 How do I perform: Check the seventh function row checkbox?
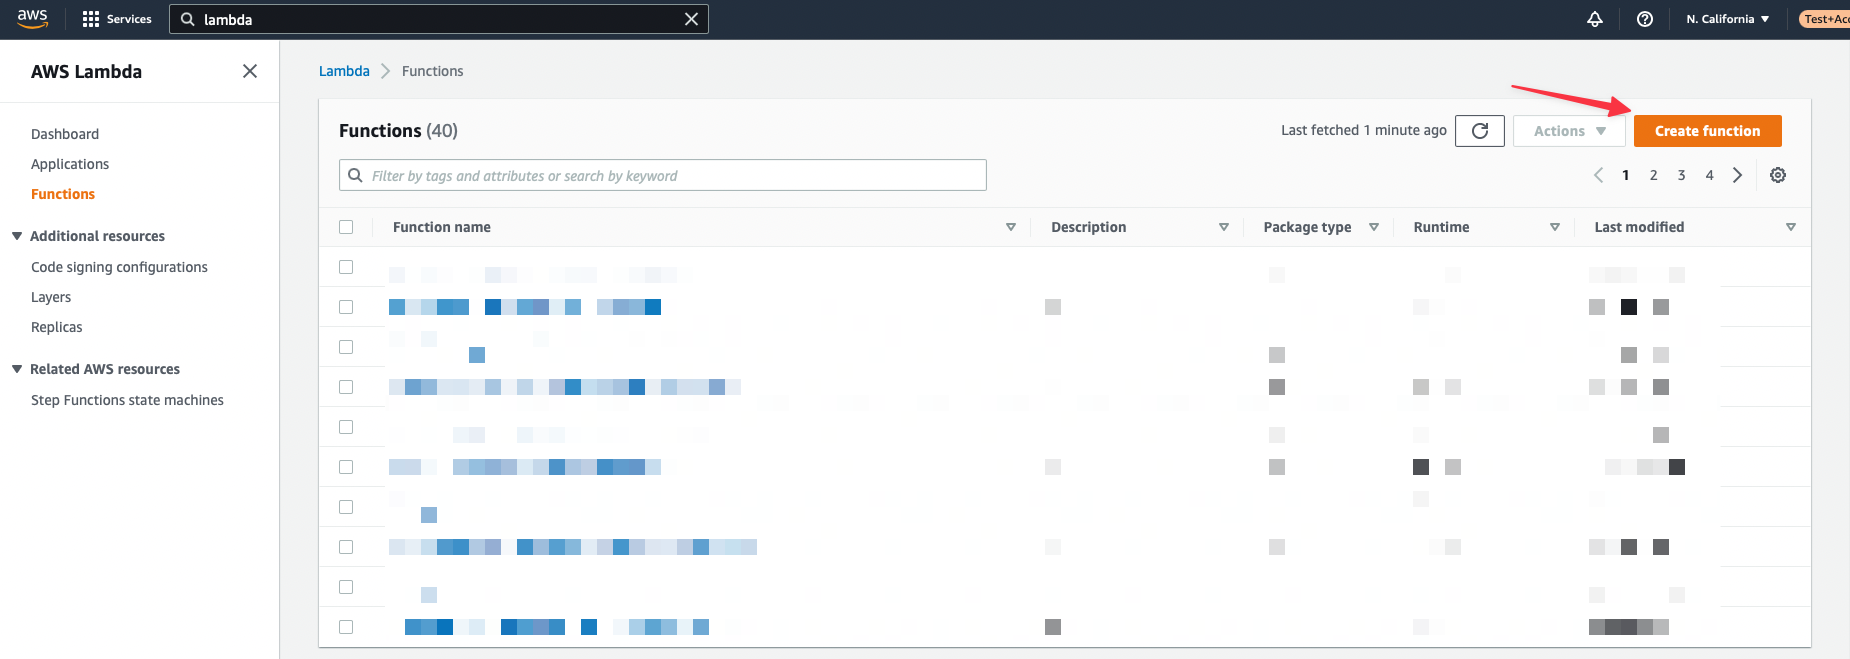click(346, 507)
